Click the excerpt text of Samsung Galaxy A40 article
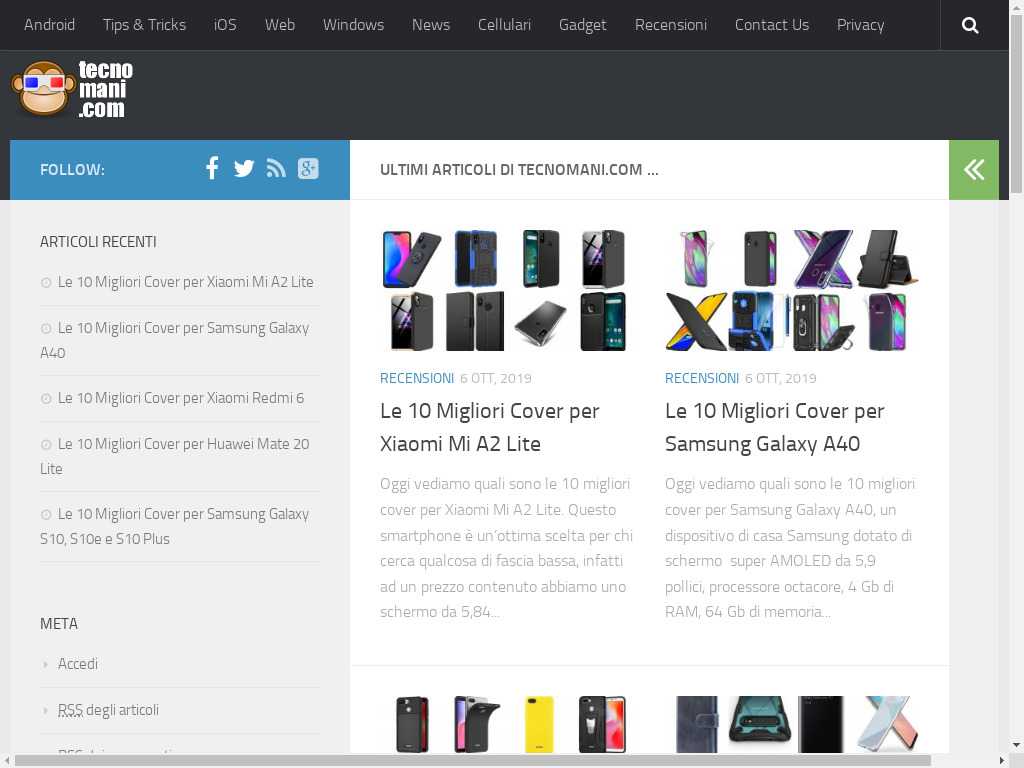 pos(790,548)
